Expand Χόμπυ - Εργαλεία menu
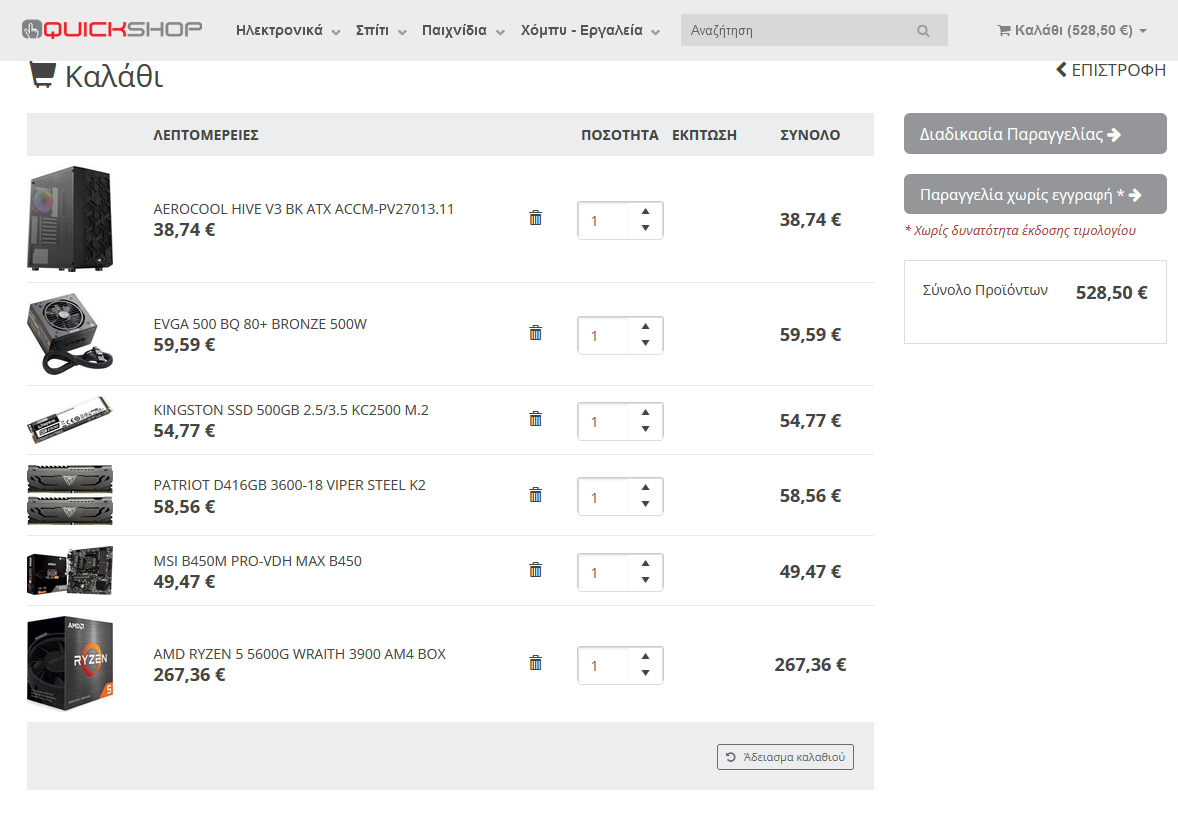1178x817 pixels. (591, 30)
